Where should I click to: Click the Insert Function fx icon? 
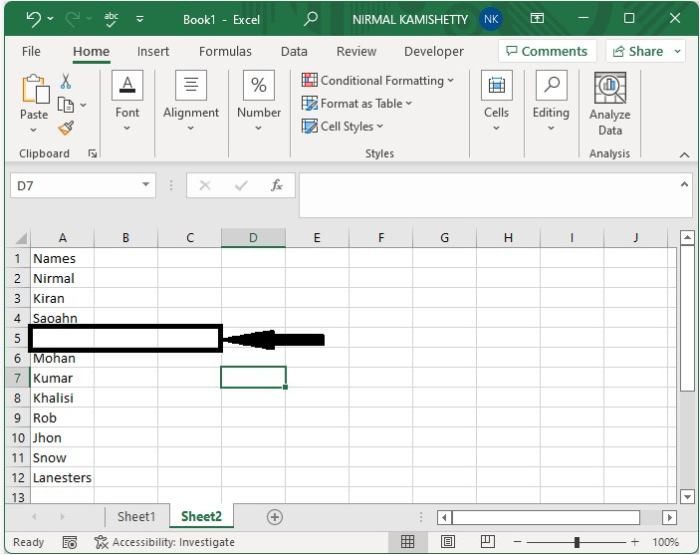pyautogui.click(x=276, y=185)
